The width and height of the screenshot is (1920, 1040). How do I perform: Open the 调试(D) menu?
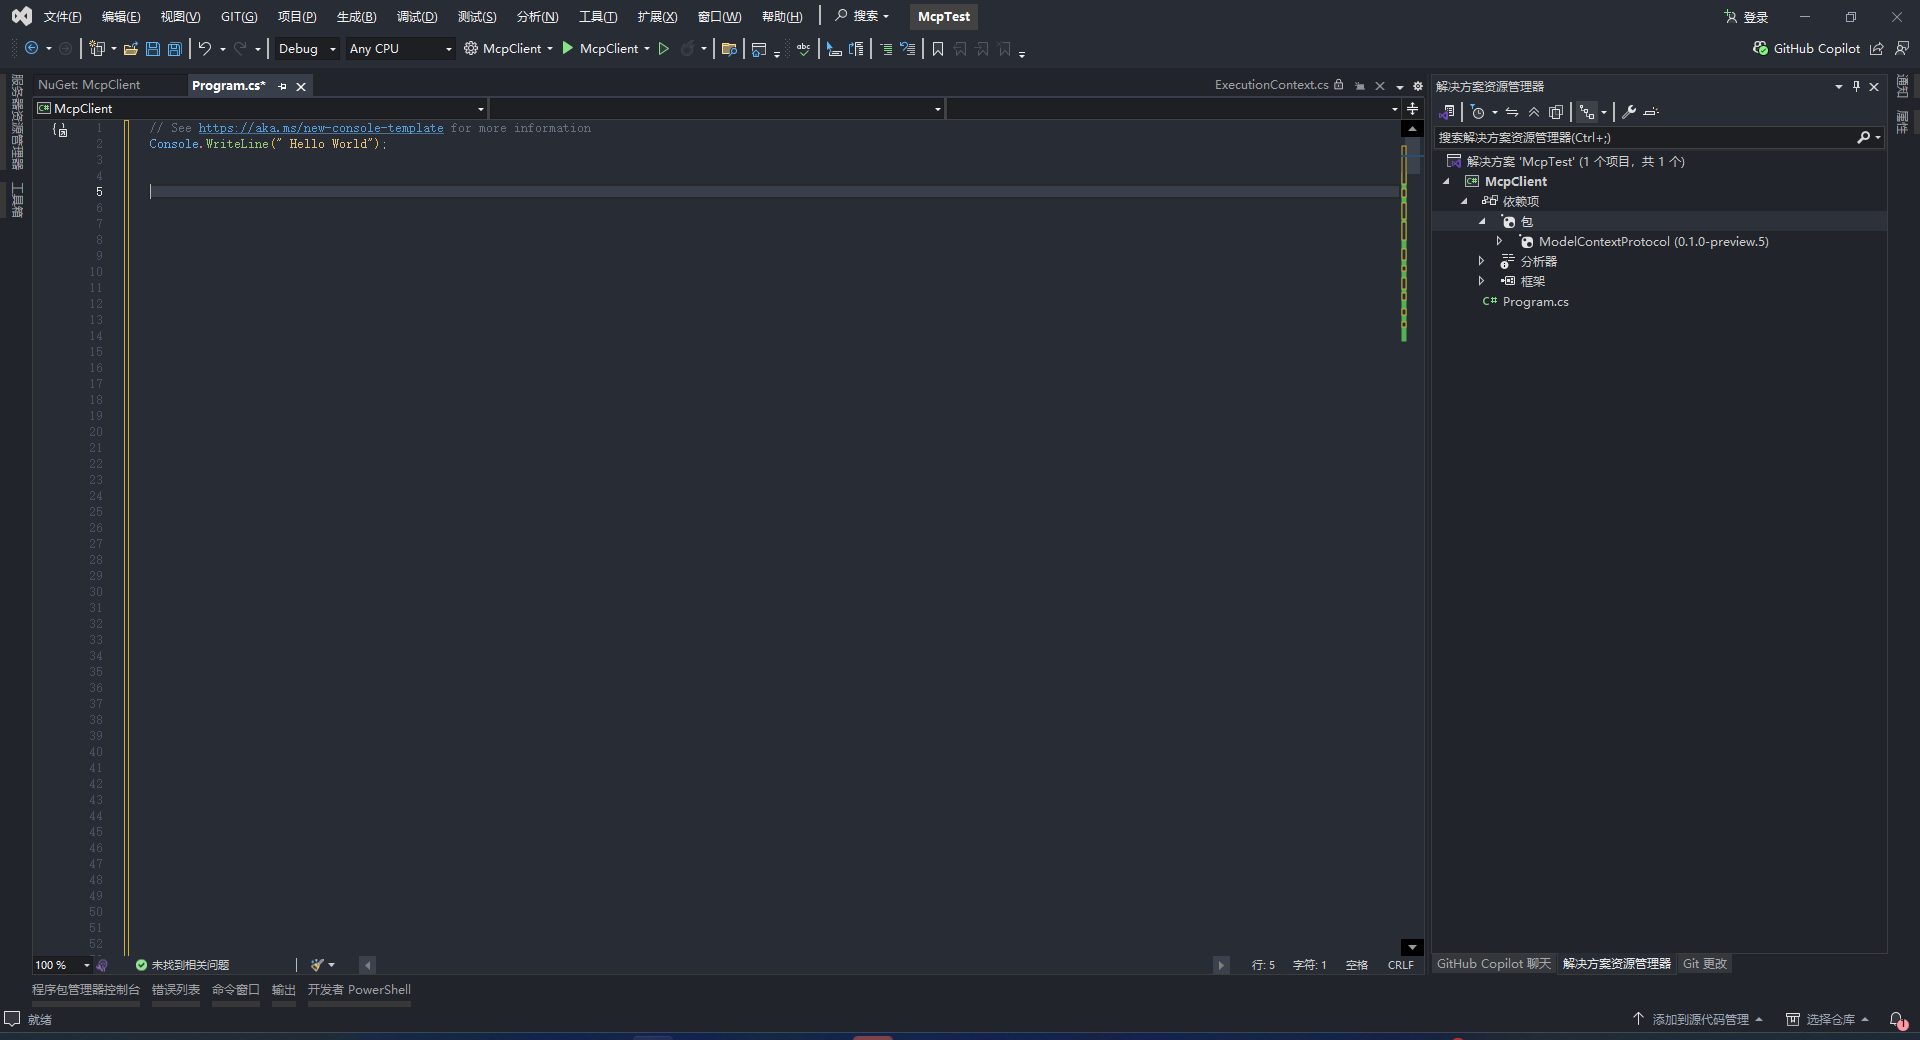click(417, 17)
